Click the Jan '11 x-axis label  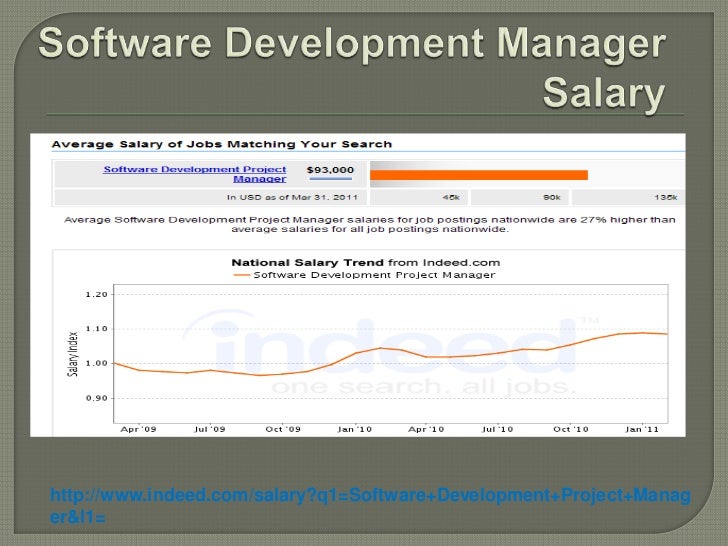tap(642, 429)
